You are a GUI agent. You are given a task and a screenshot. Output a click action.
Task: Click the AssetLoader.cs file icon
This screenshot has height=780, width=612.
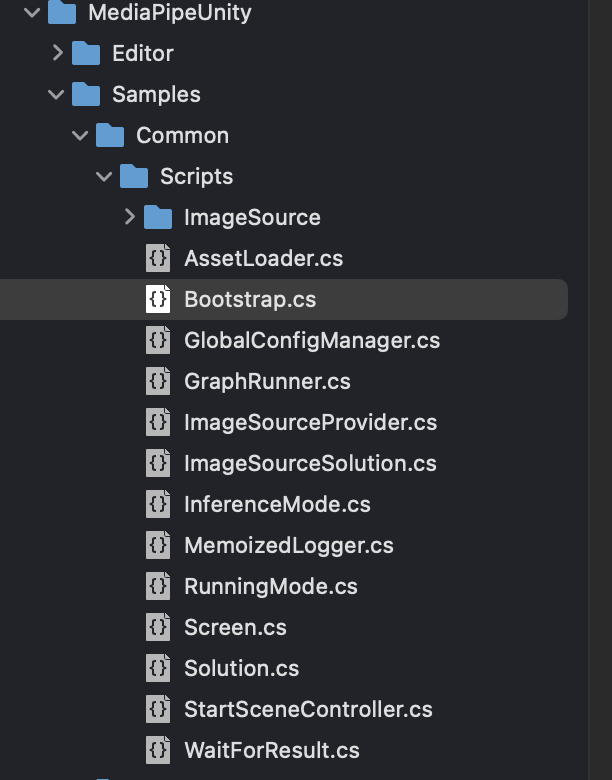(158, 258)
